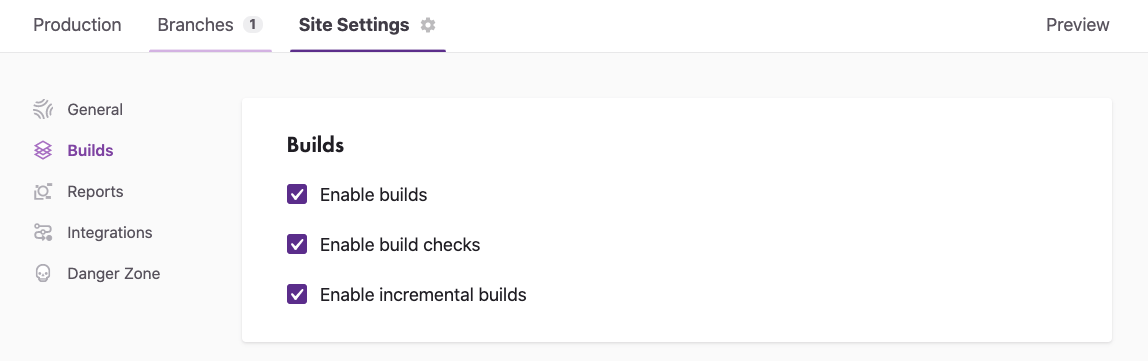1148x361 pixels.
Task: Open Integrations settings section label
Action: 110,233
